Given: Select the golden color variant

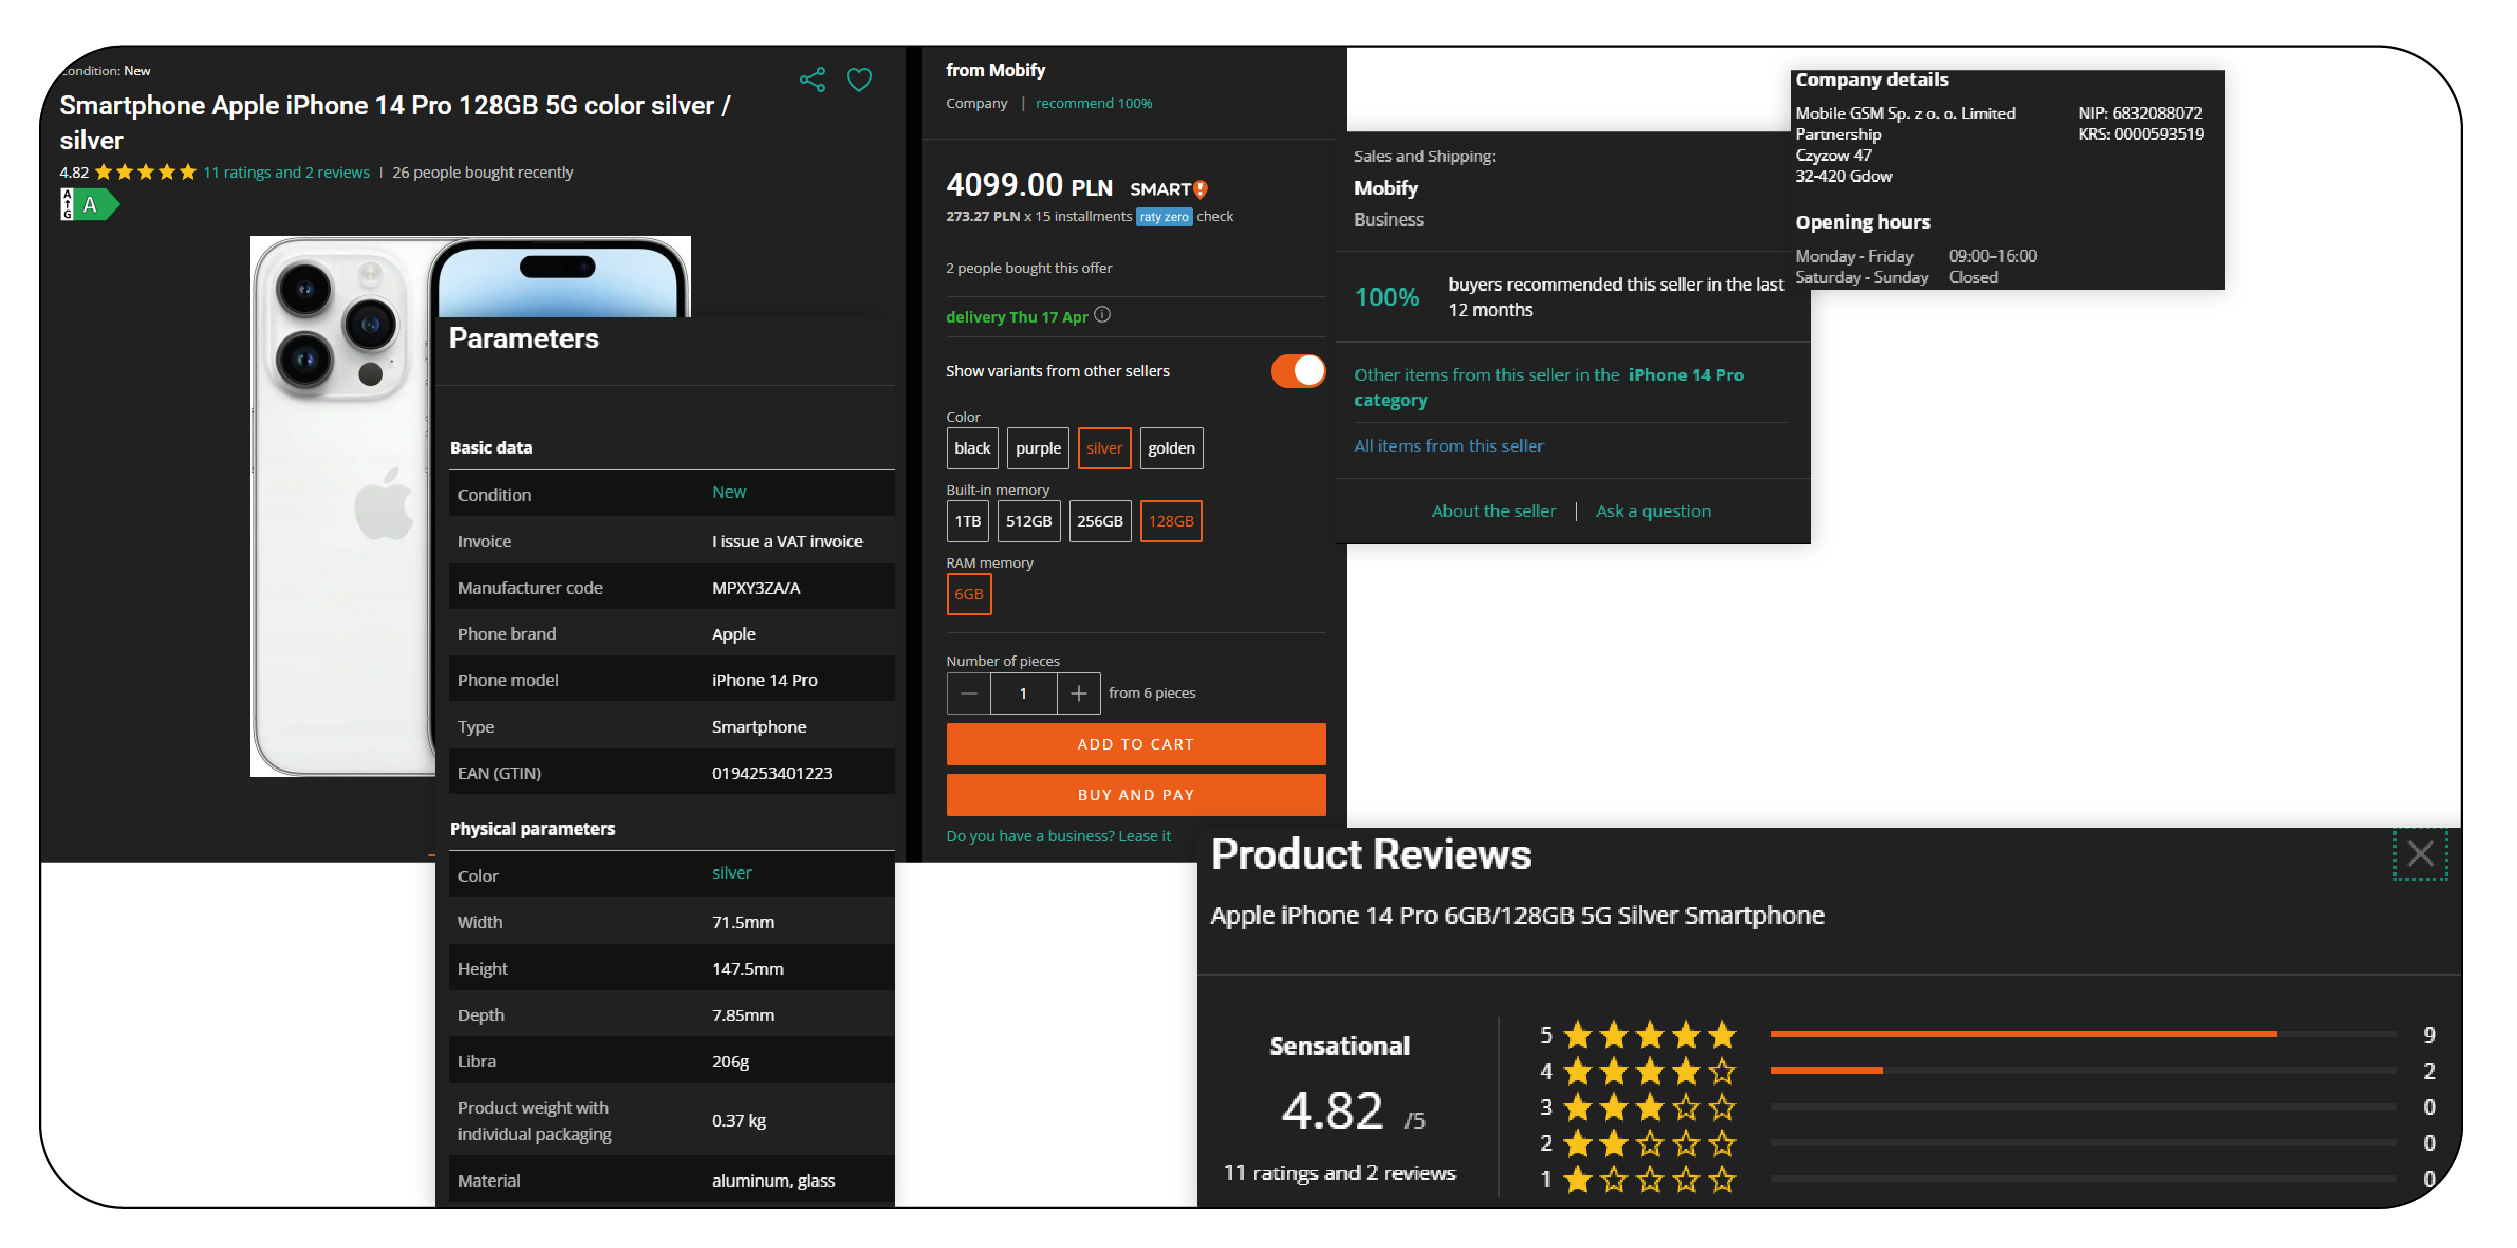Looking at the screenshot, I should 1171,448.
